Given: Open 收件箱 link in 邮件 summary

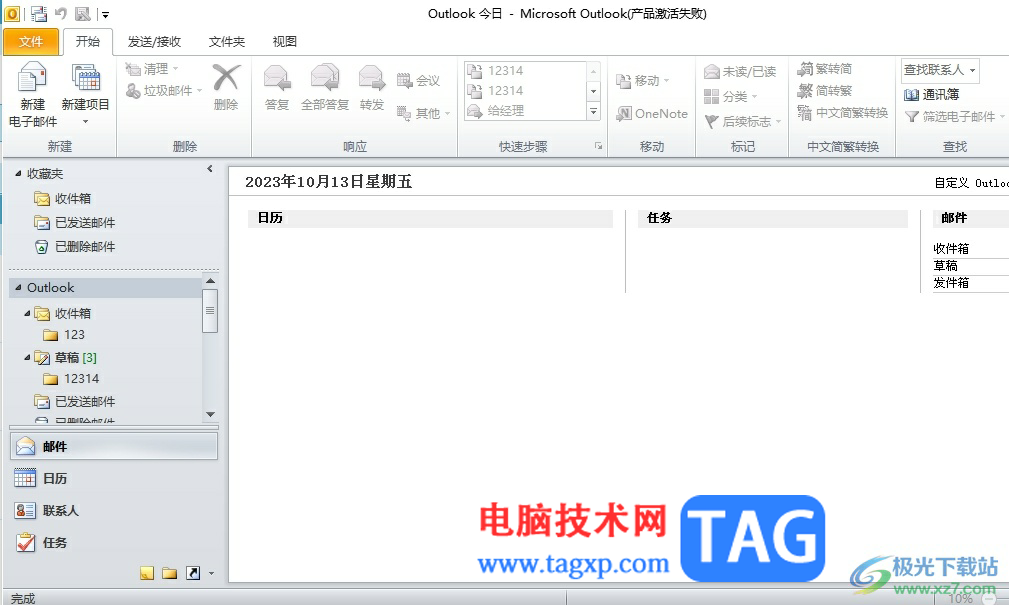Looking at the screenshot, I should click(951, 248).
